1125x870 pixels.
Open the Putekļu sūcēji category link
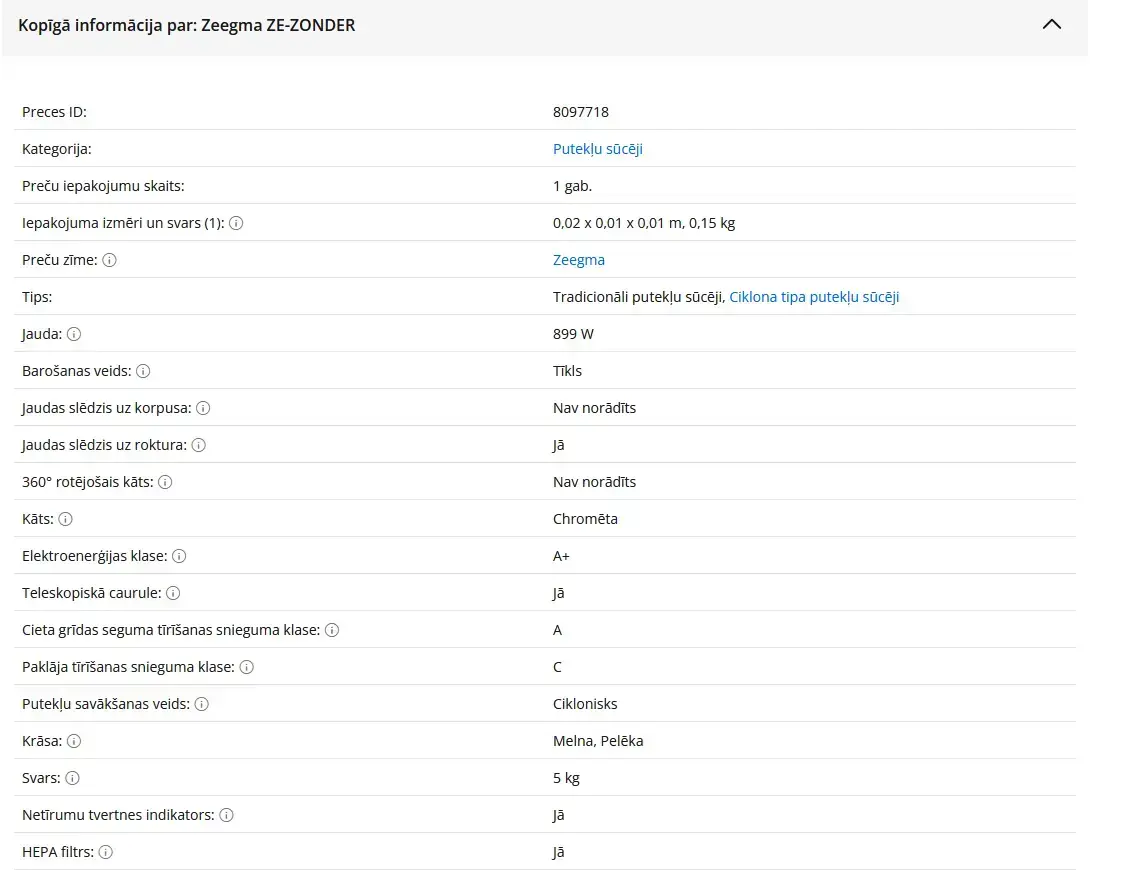598,149
